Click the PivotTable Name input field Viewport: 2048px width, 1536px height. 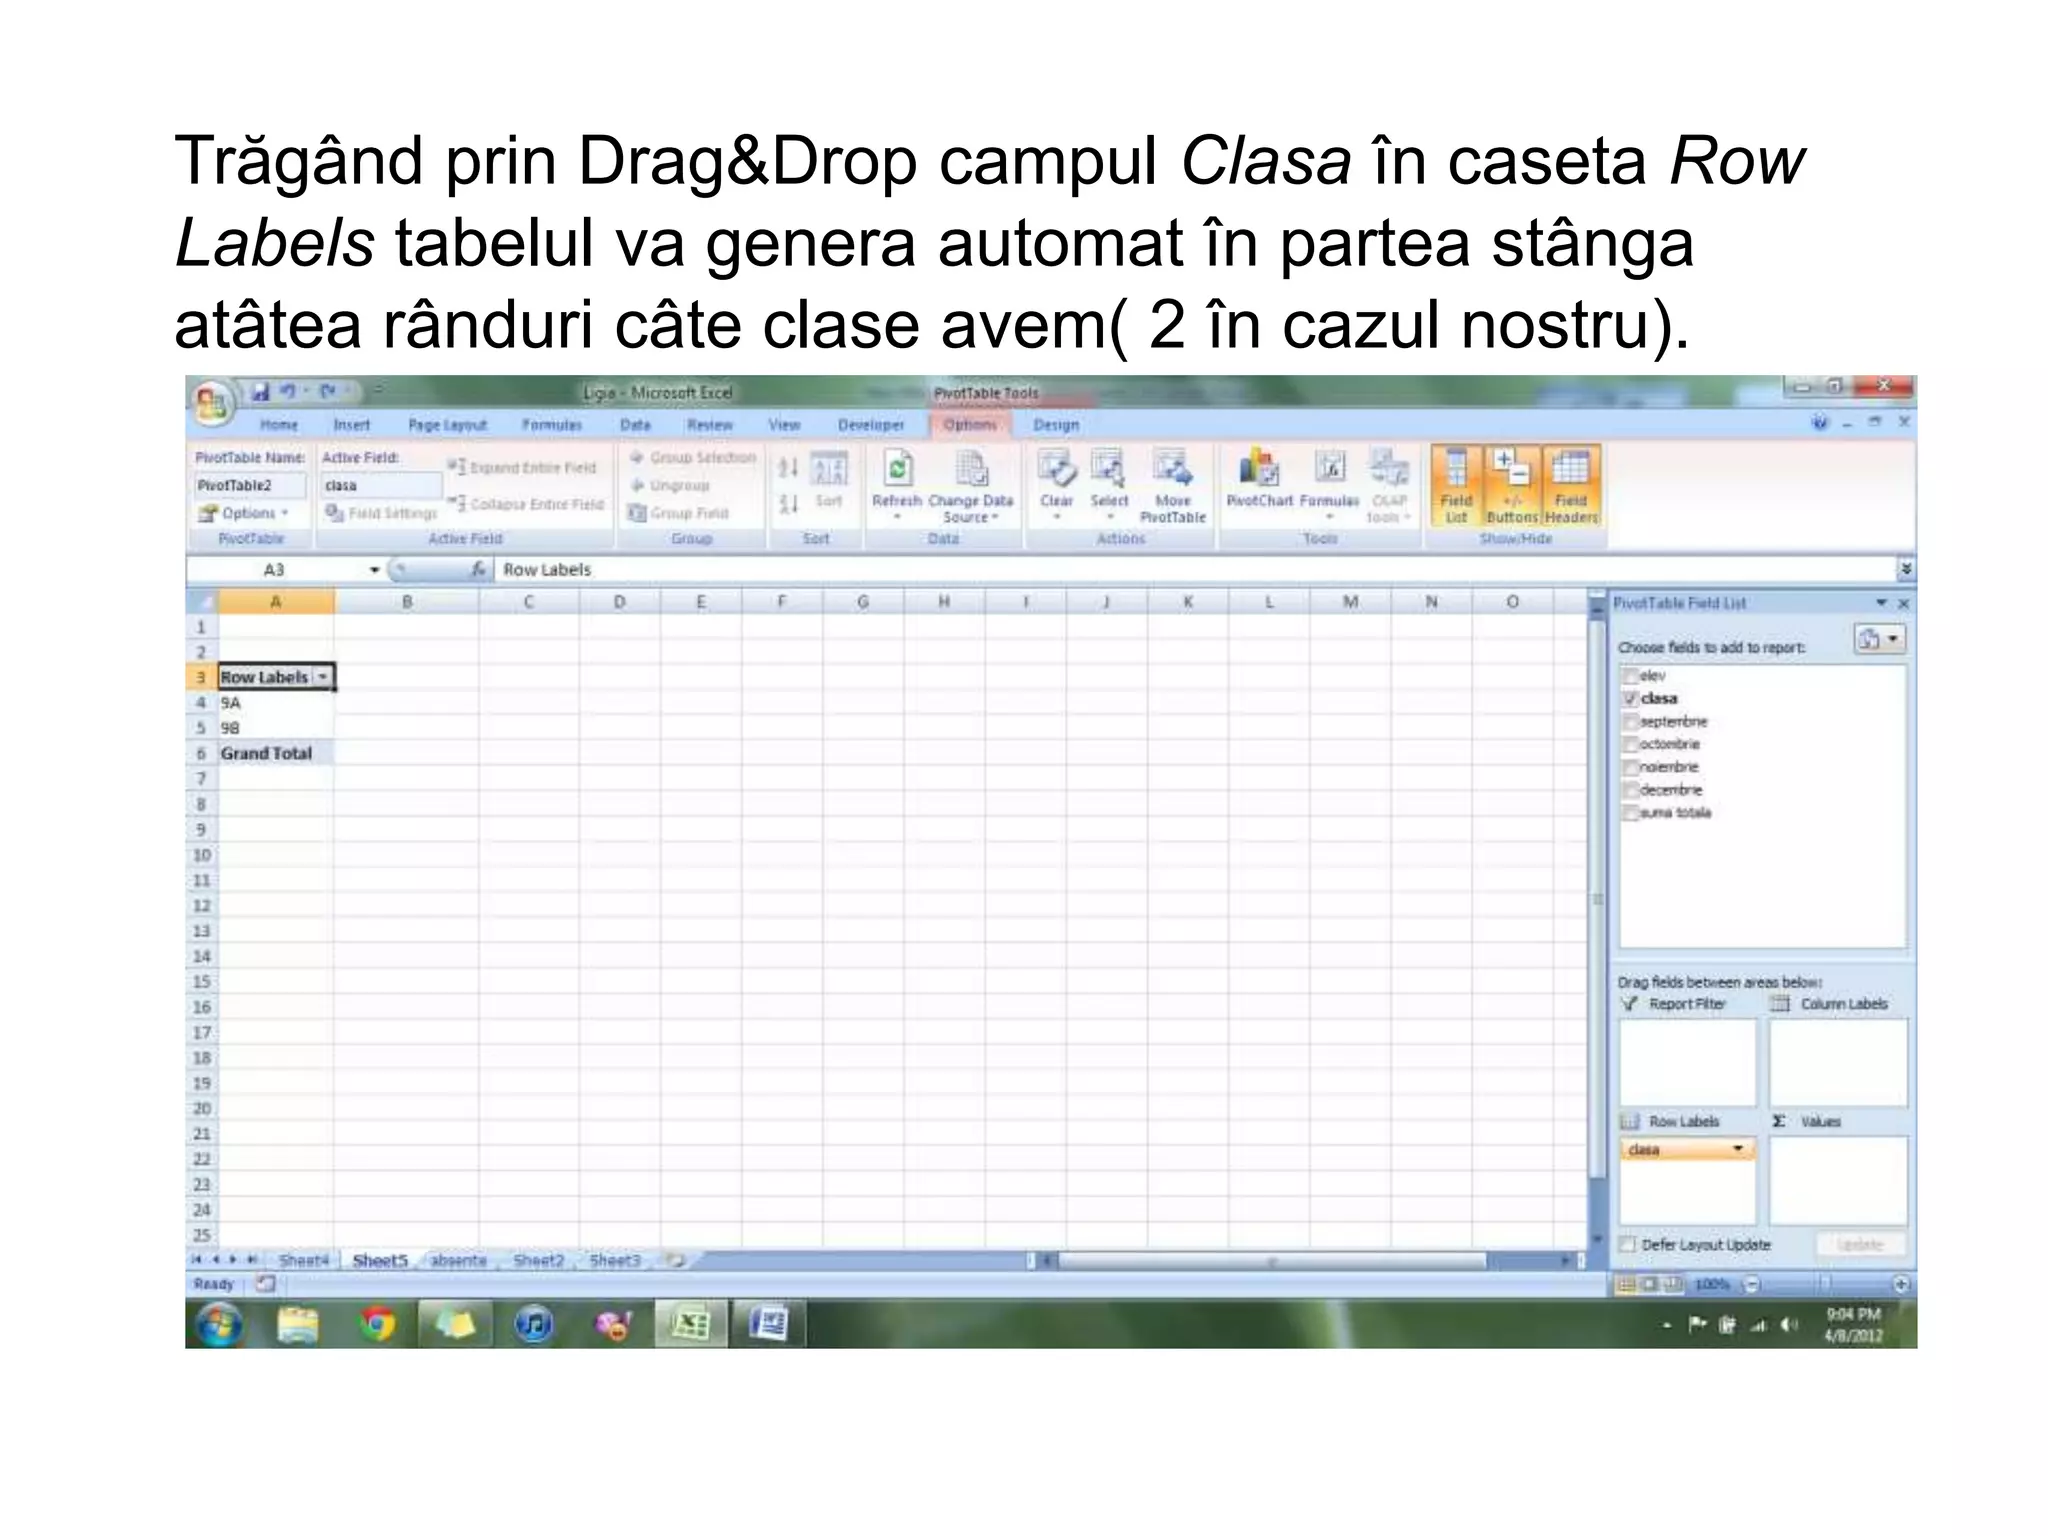(x=250, y=485)
